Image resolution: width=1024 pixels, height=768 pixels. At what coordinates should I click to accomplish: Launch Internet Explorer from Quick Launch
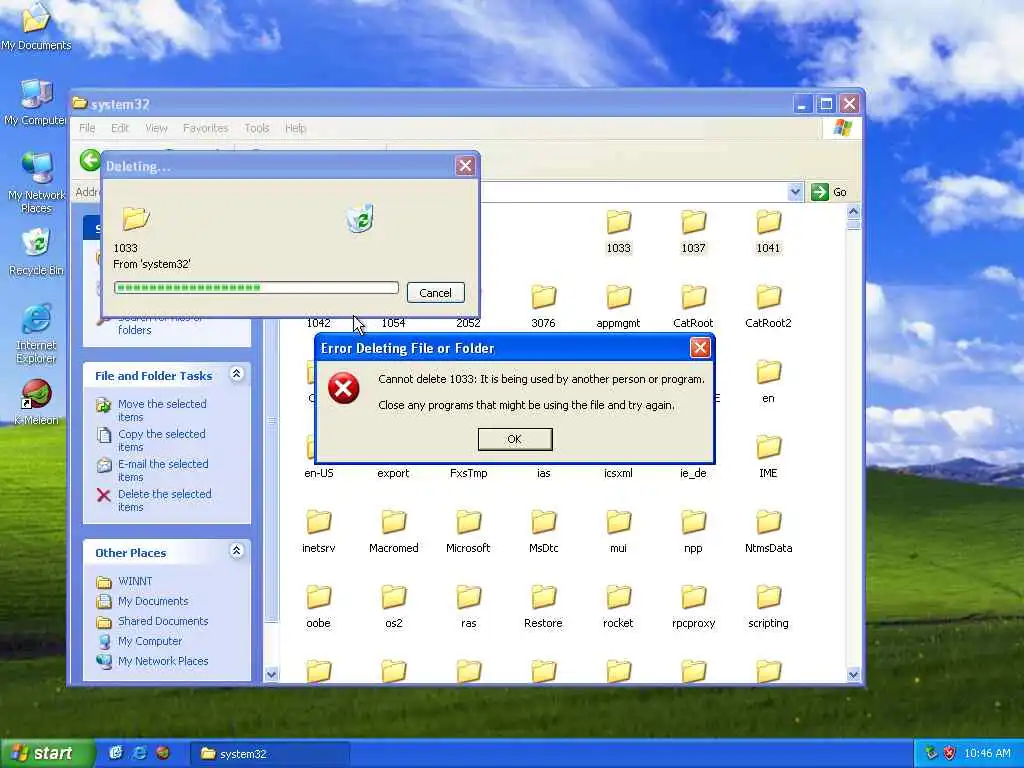139,753
